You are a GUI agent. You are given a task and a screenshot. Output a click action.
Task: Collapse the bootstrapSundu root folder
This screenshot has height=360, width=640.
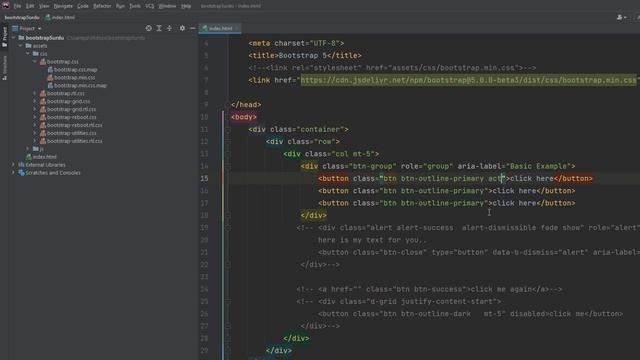13,38
